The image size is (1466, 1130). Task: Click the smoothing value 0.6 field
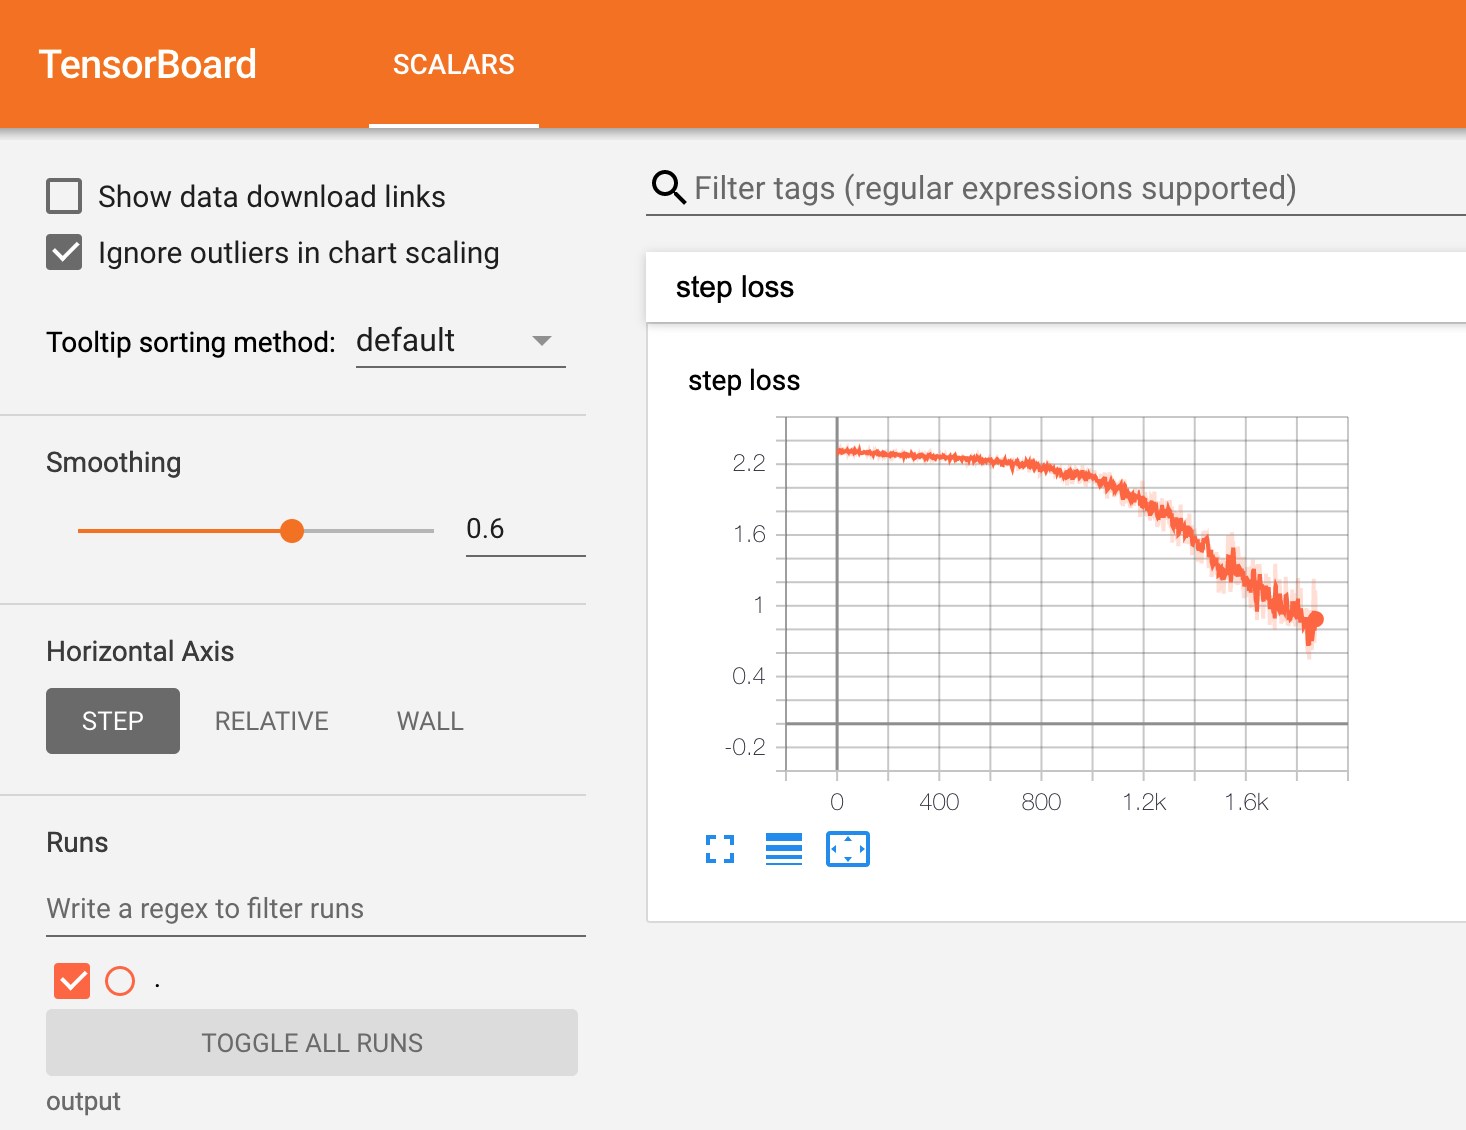[x=524, y=529]
